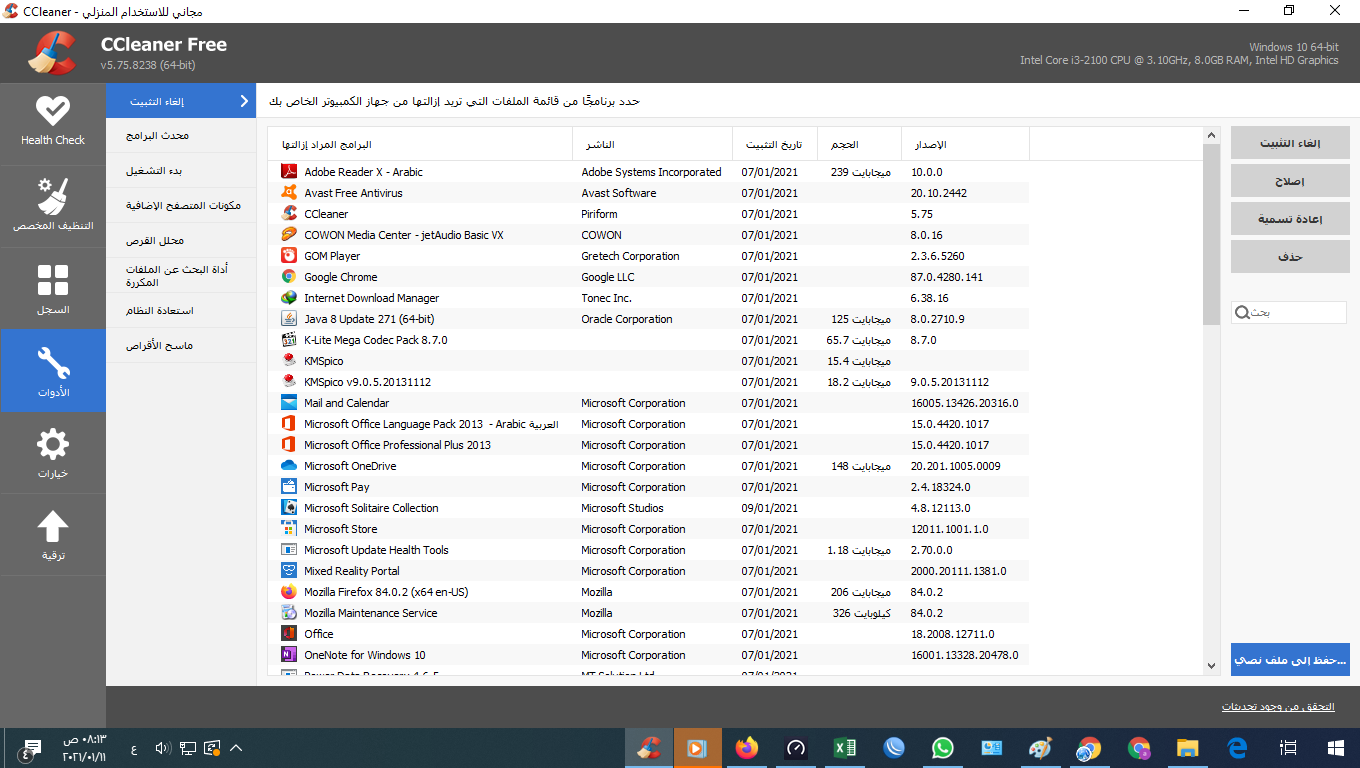
Task: Click the blue save to text file button
Action: point(1290,660)
